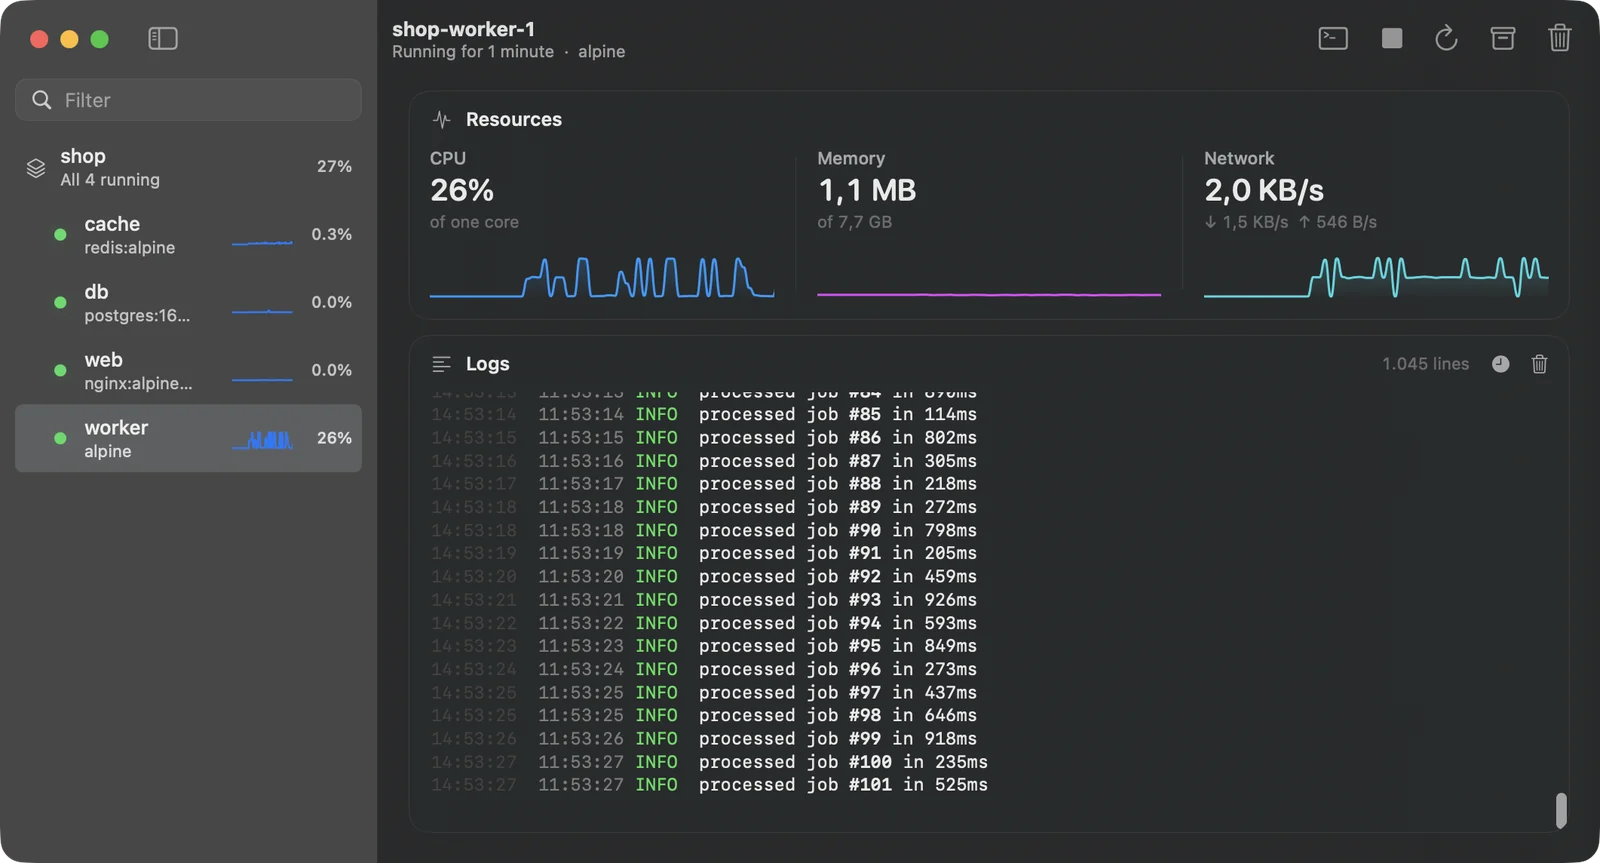Screen dimensions: 1600x863
Task: Click log line for job #93
Action: 704,600
